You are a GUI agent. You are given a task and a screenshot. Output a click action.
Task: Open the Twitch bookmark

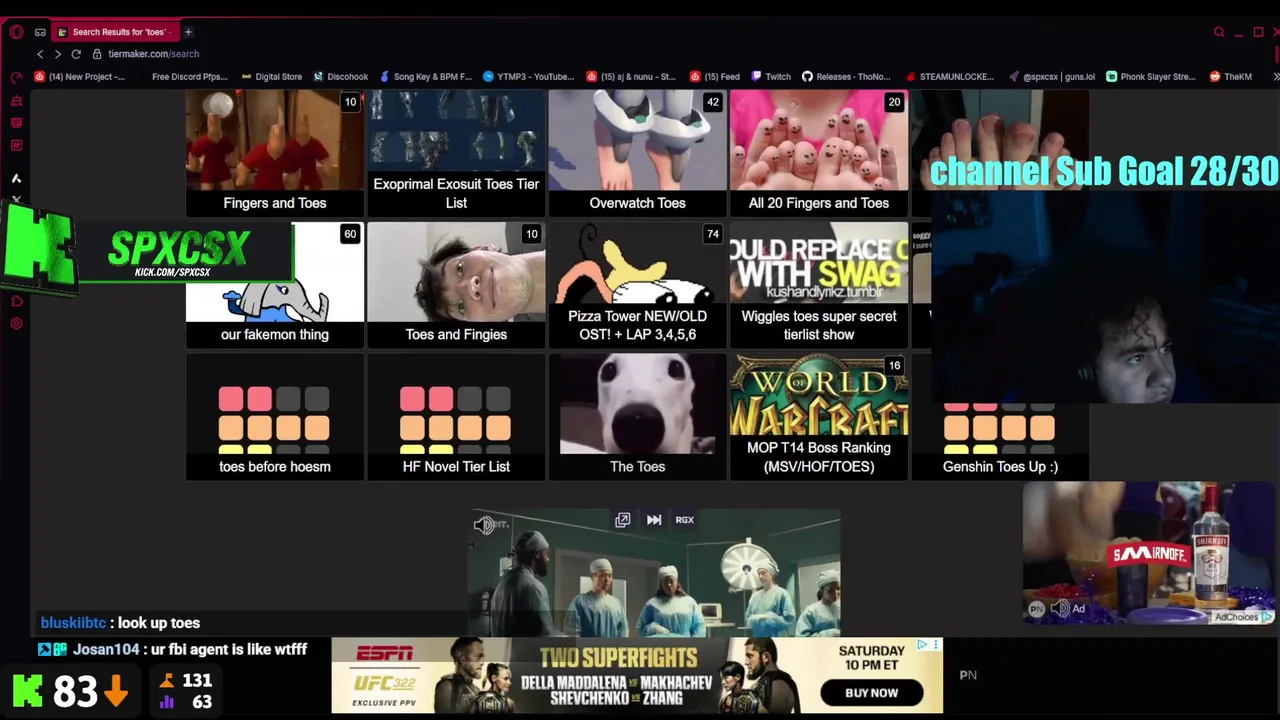point(770,77)
